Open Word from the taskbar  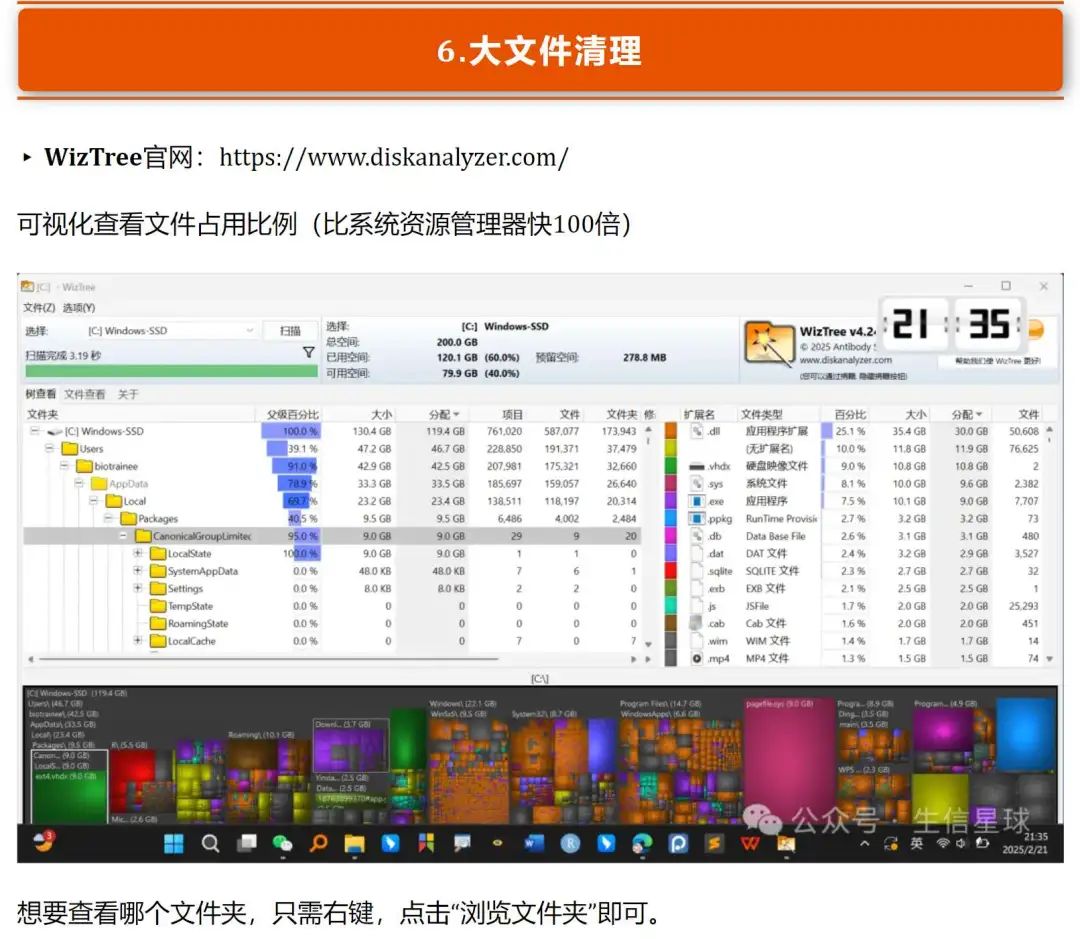[534, 843]
